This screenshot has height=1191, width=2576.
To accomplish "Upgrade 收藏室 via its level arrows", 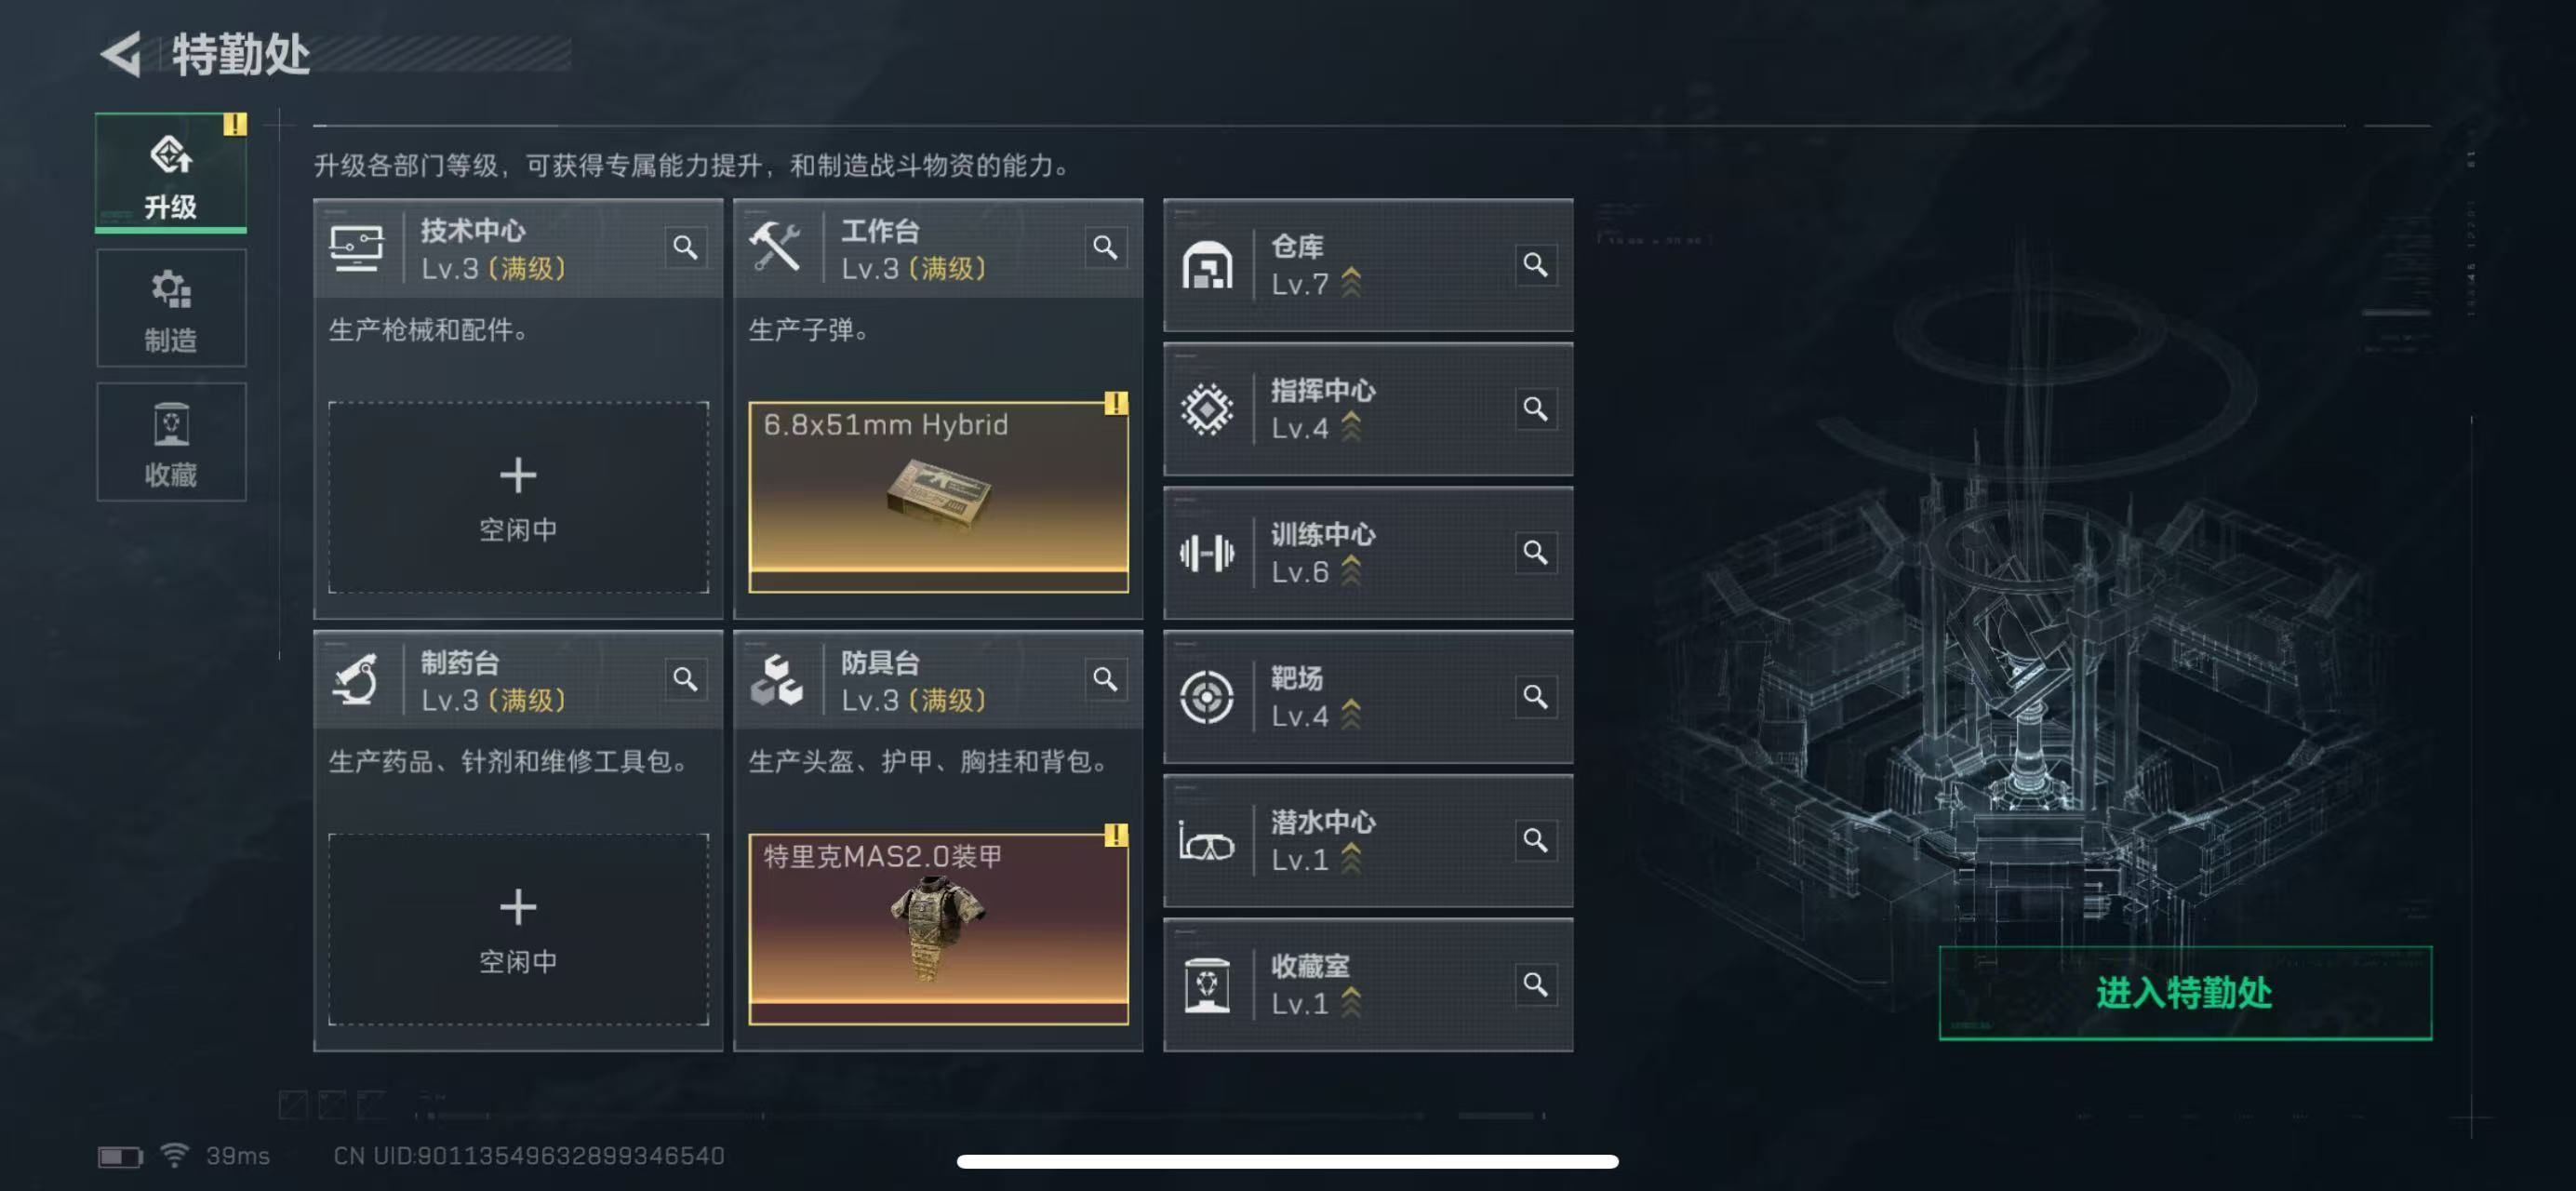I will point(1351,1002).
